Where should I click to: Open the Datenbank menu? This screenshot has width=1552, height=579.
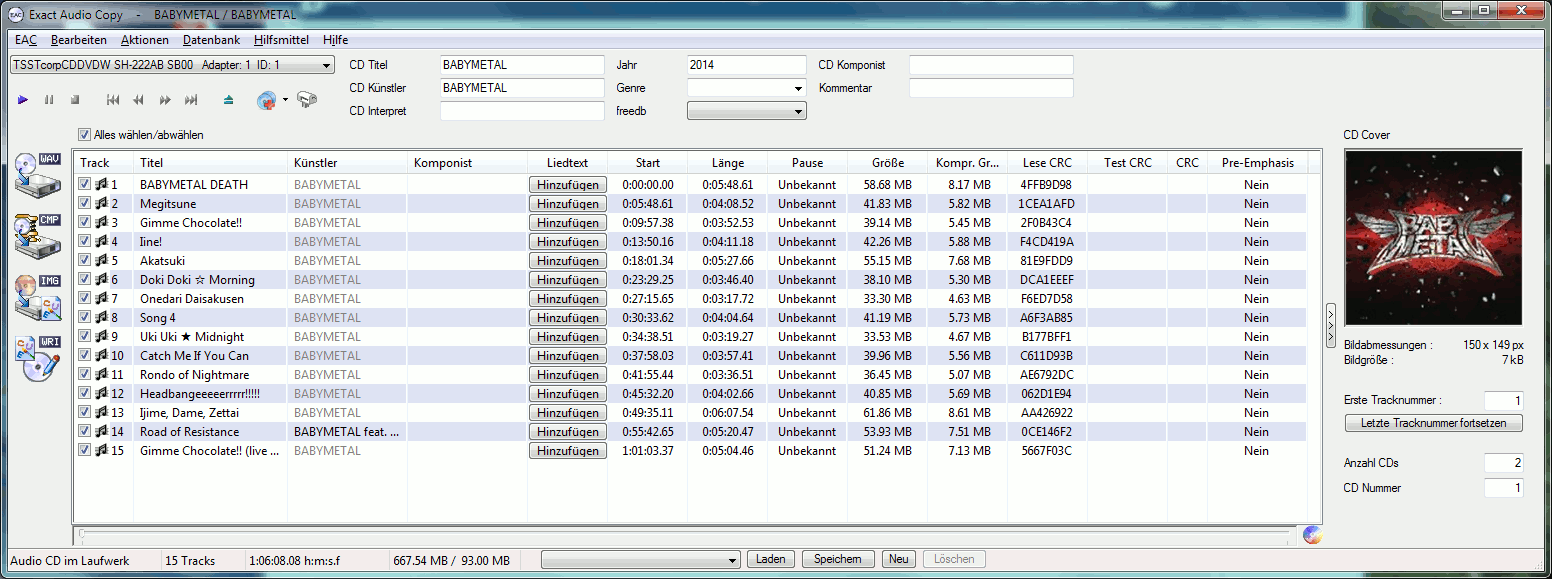coord(211,40)
